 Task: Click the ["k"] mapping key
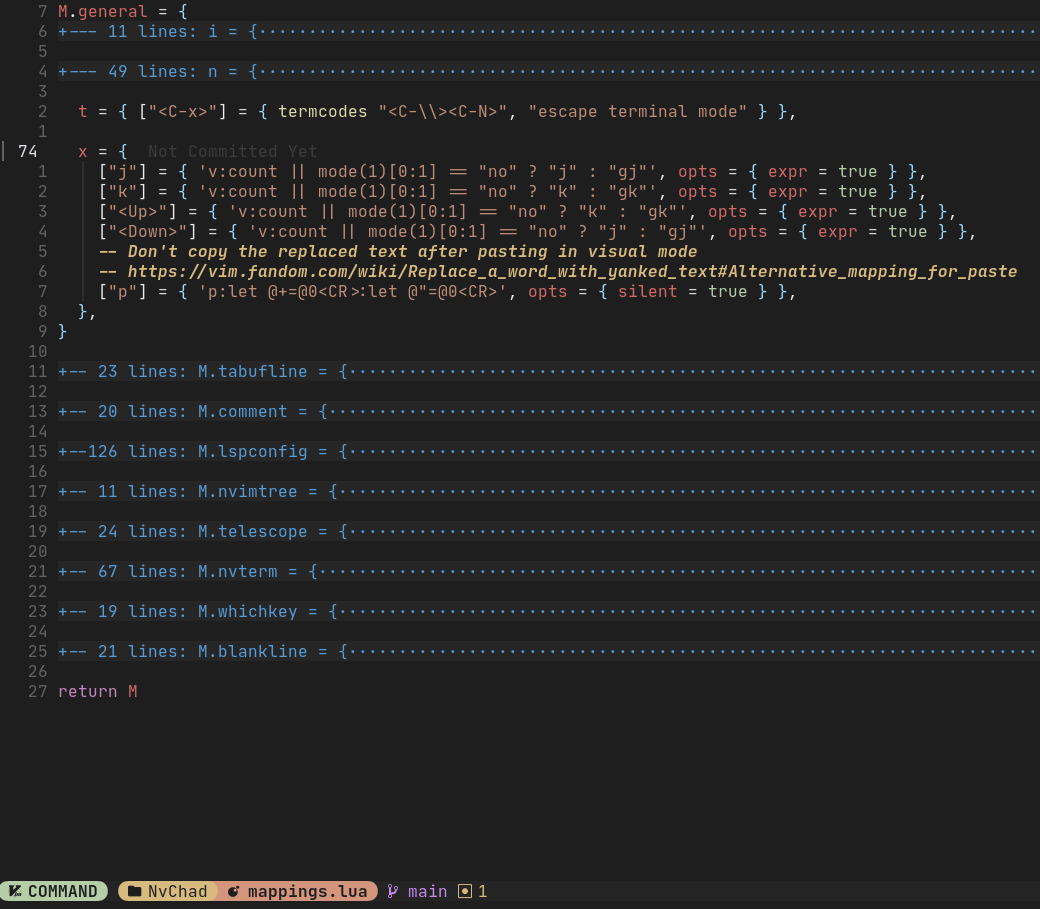click(x=123, y=191)
